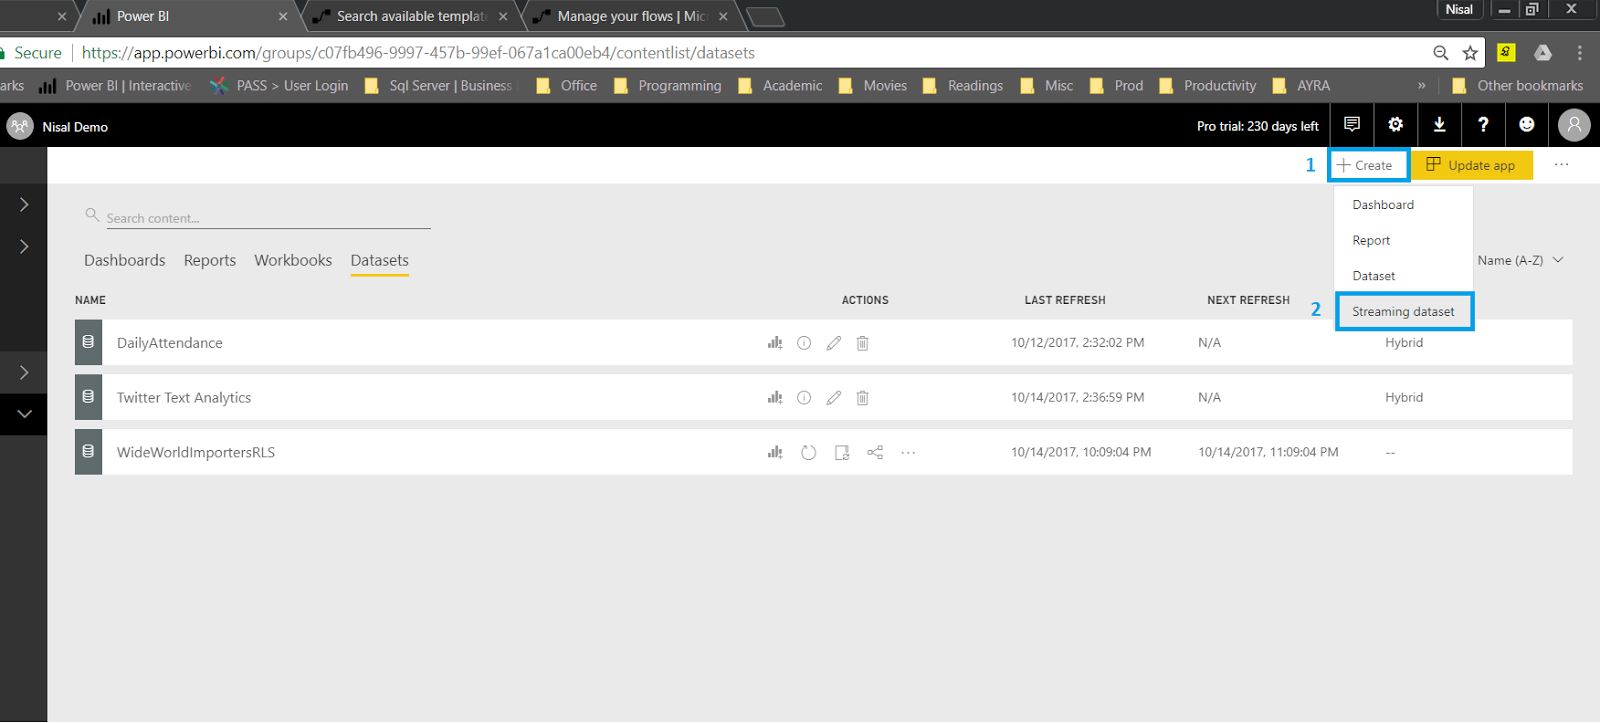Select the Datasets tab
This screenshot has width=1600, height=723.
(380, 260)
